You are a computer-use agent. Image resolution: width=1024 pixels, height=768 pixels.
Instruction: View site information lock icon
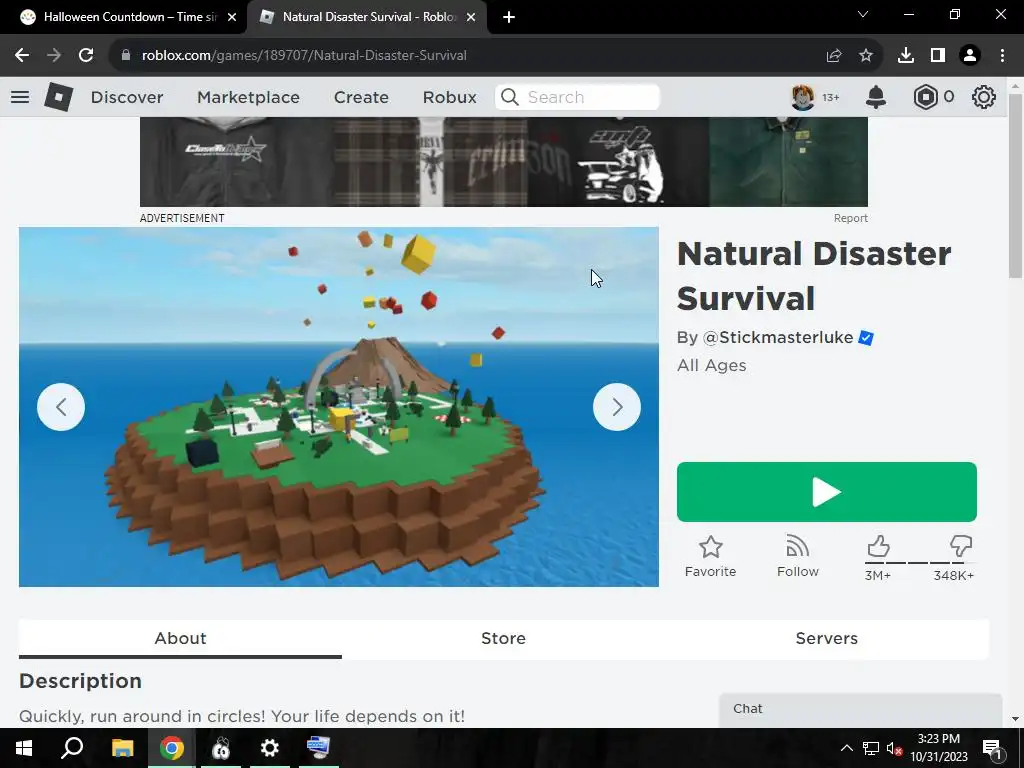click(126, 56)
